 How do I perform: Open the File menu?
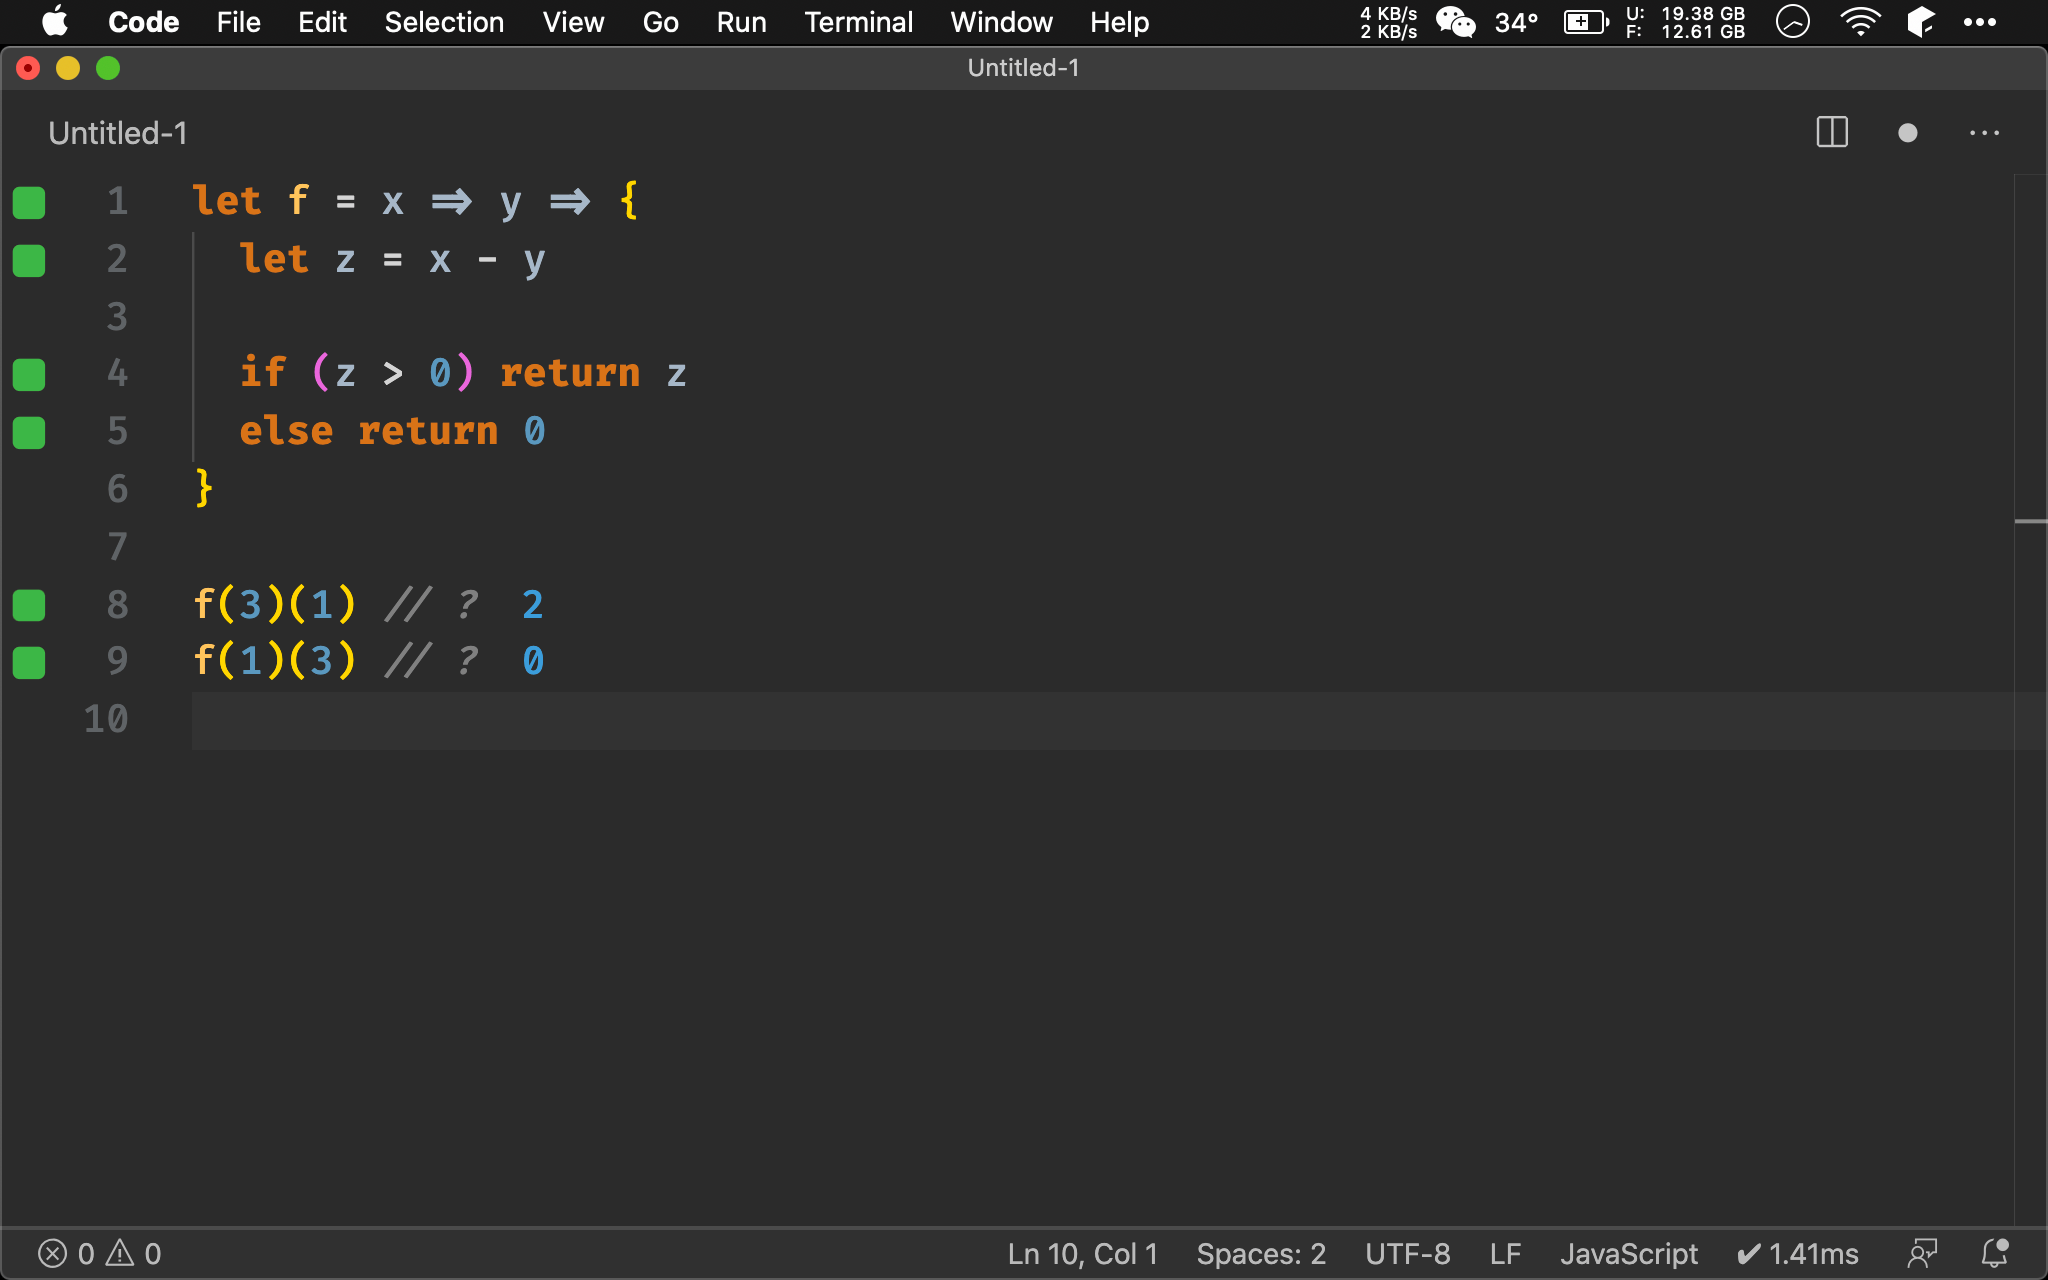click(238, 22)
